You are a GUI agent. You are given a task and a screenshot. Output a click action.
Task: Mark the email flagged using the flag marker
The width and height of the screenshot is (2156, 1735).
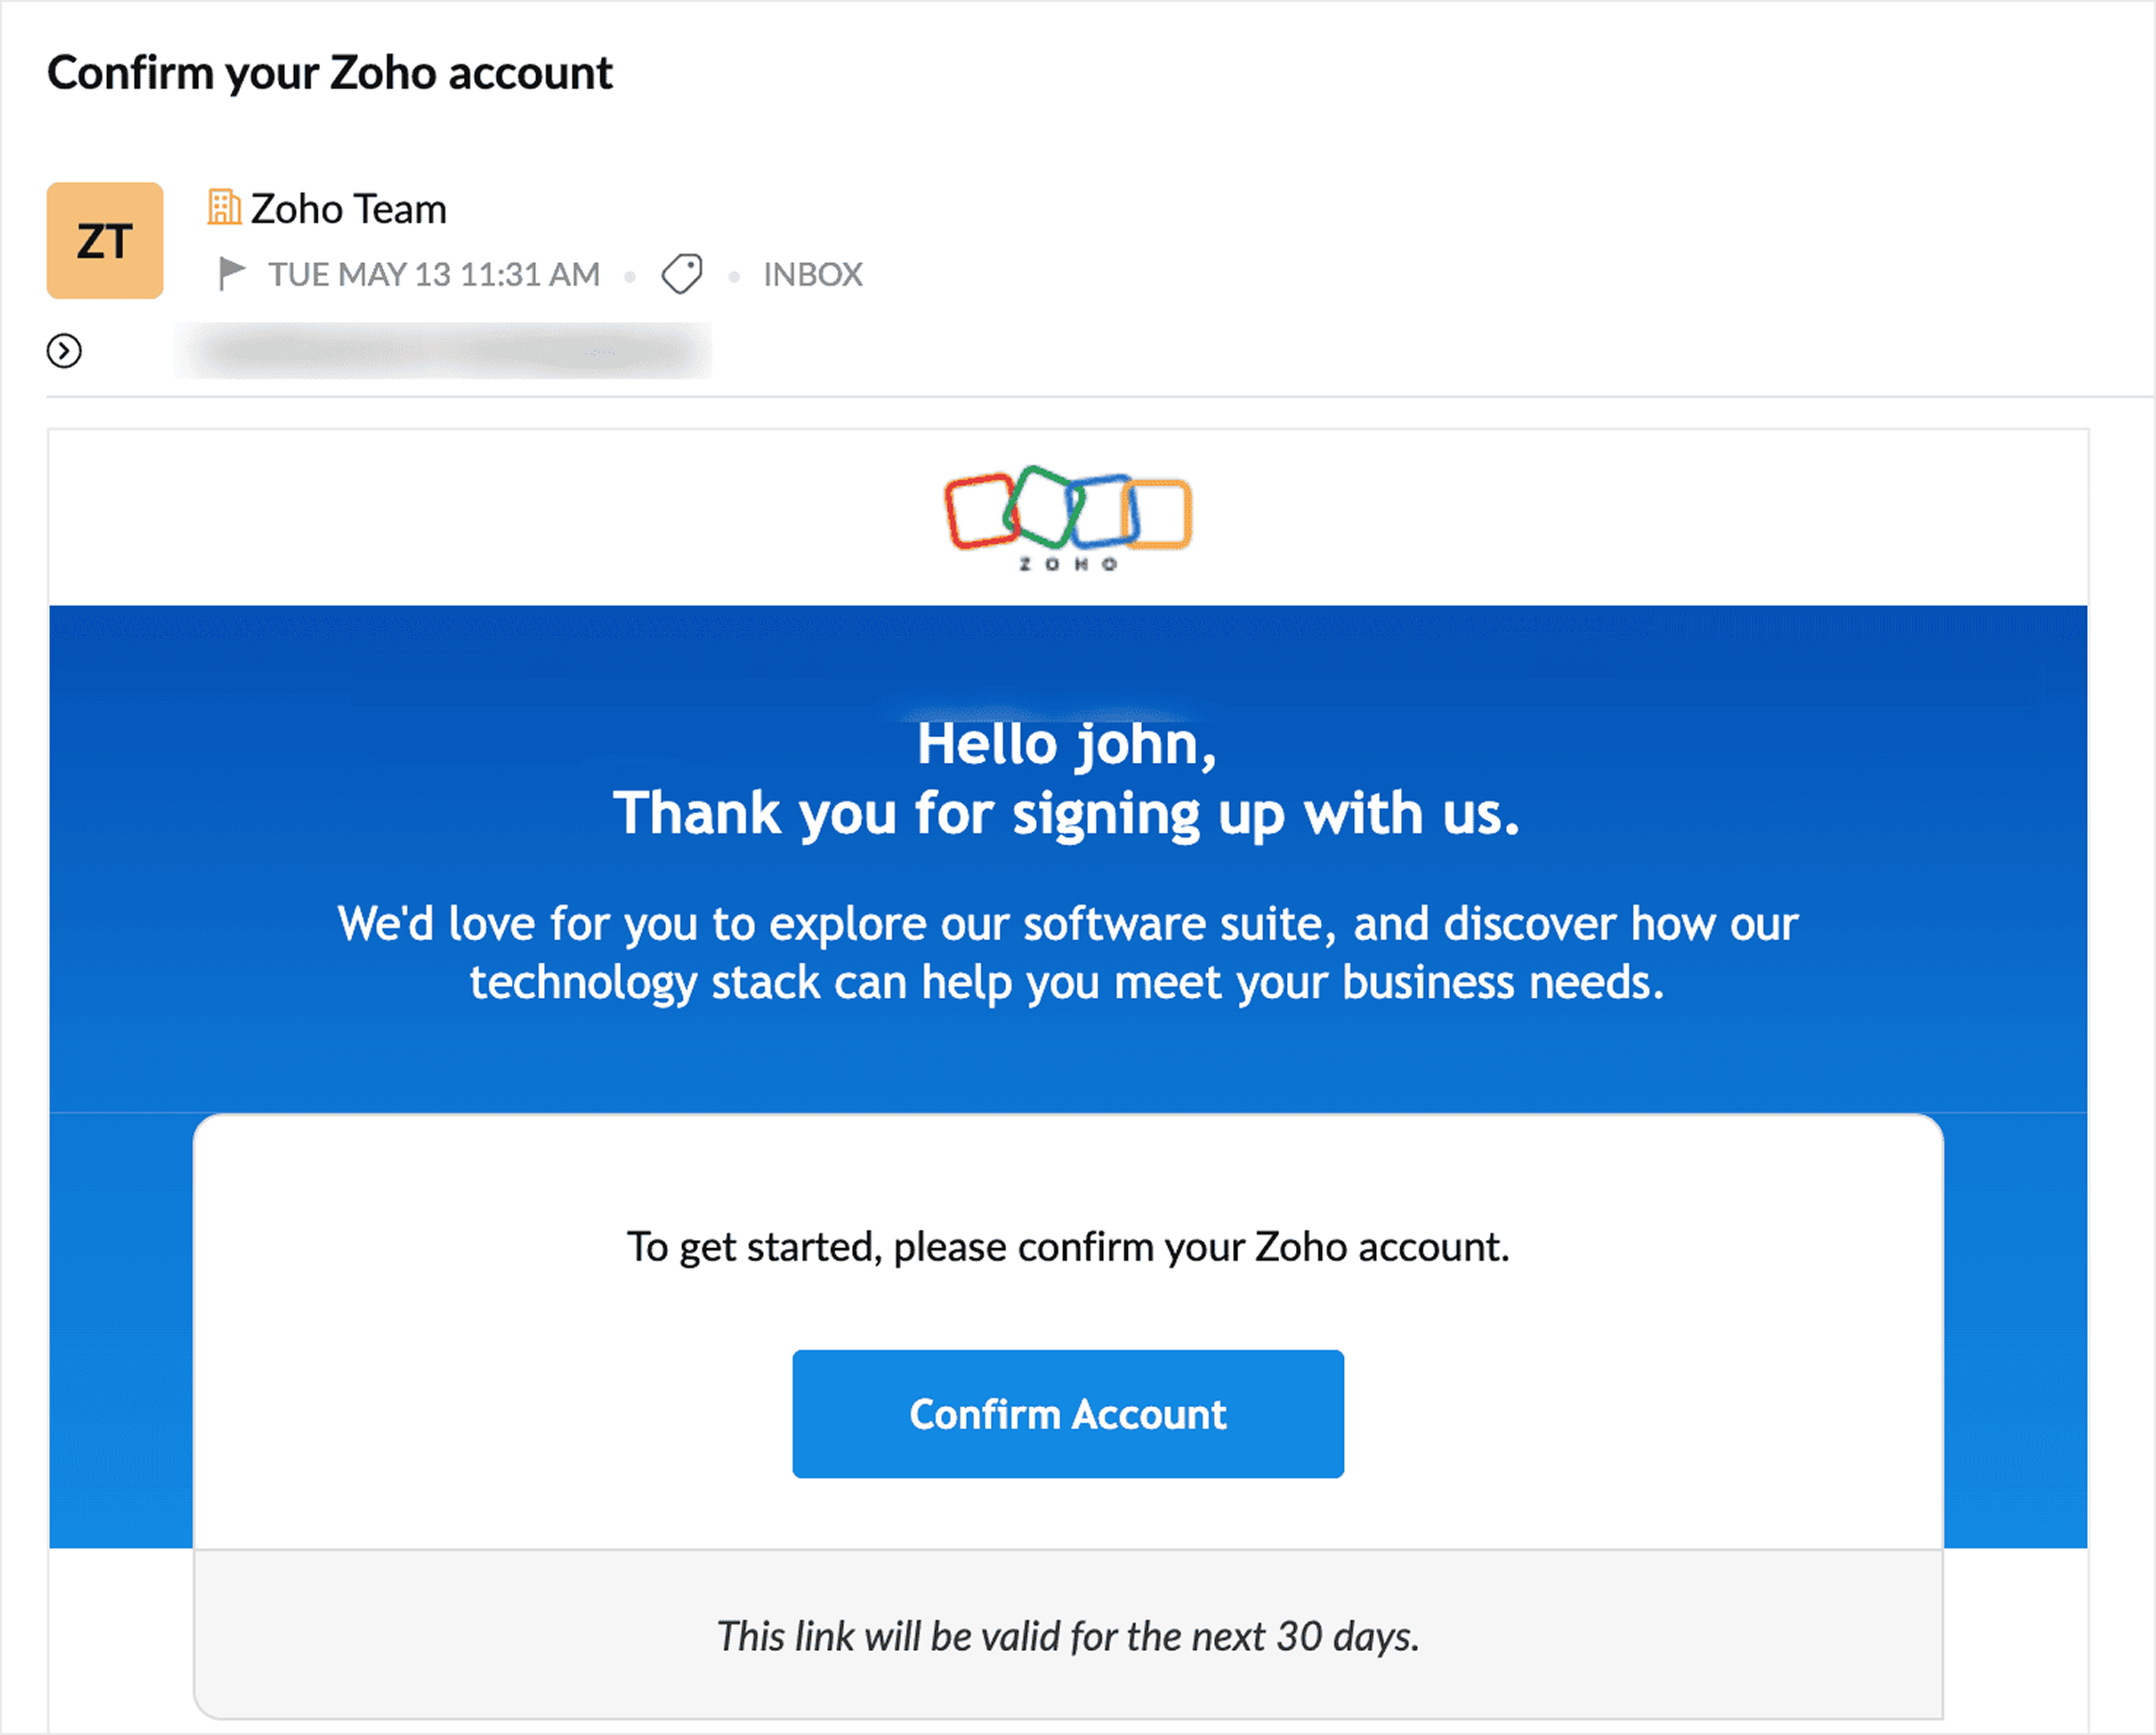click(232, 272)
